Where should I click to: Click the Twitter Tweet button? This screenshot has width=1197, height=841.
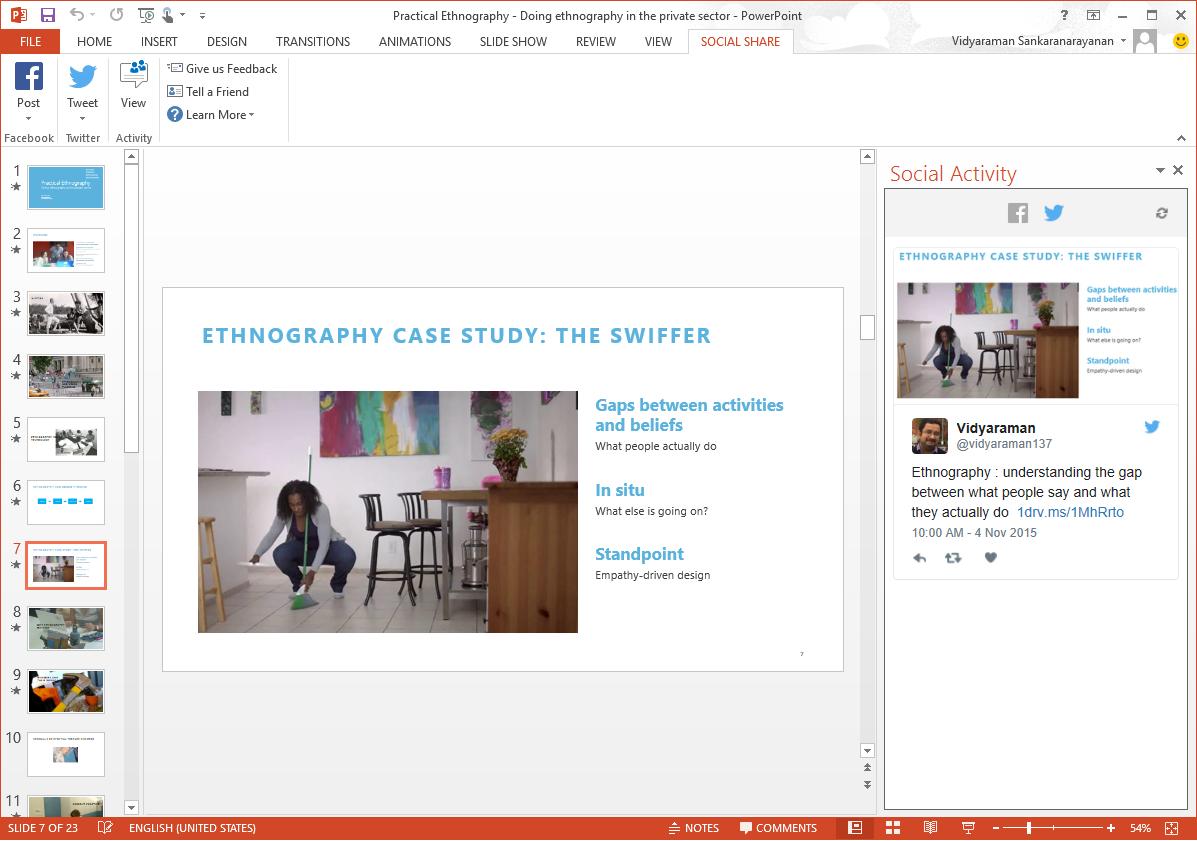82,92
